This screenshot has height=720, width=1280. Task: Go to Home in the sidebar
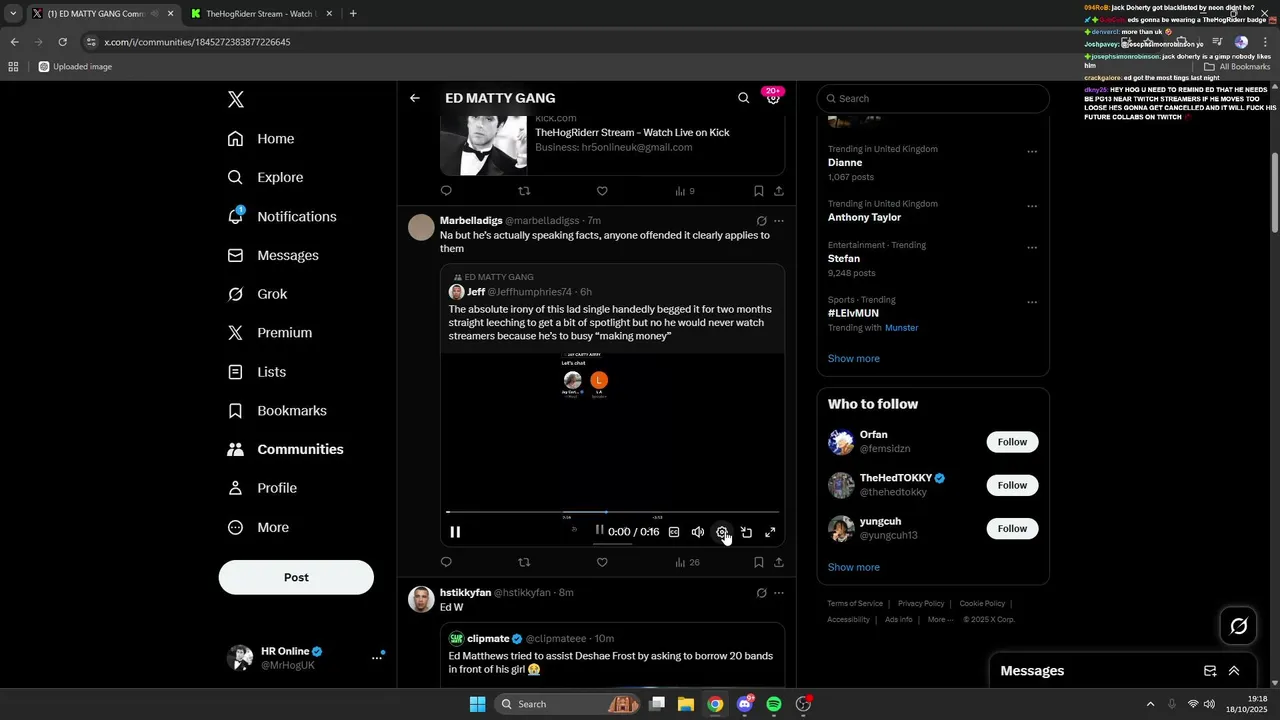pos(261,139)
